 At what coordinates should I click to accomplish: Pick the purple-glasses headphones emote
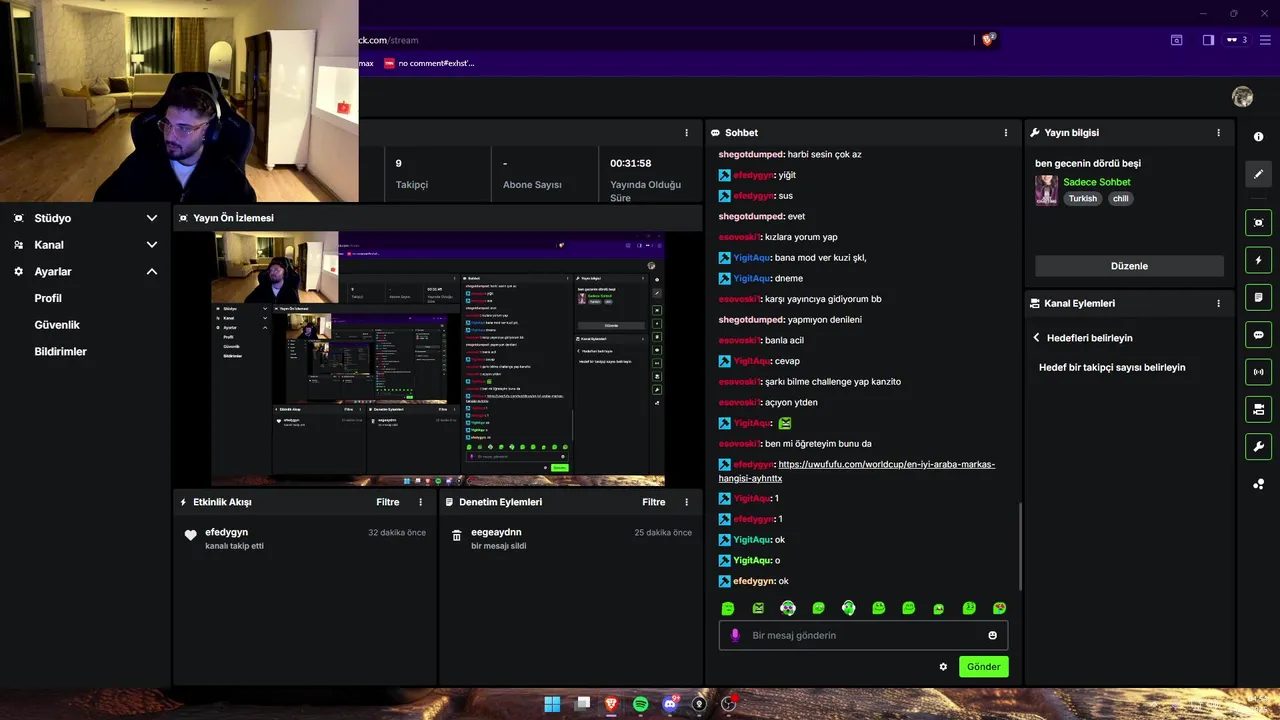click(x=788, y=608)
